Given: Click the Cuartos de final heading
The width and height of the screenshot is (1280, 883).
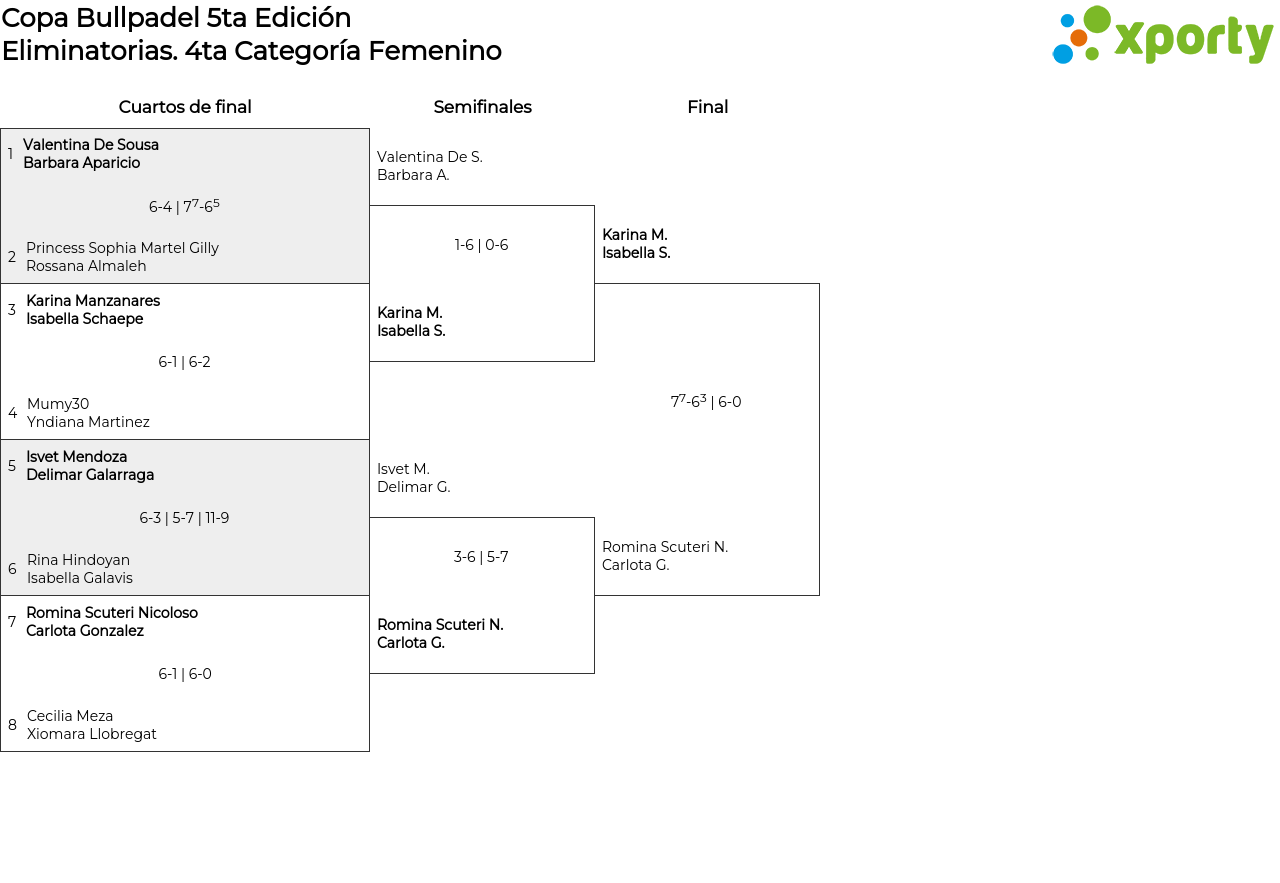Looking at the screenshot, I should [185, 107].
